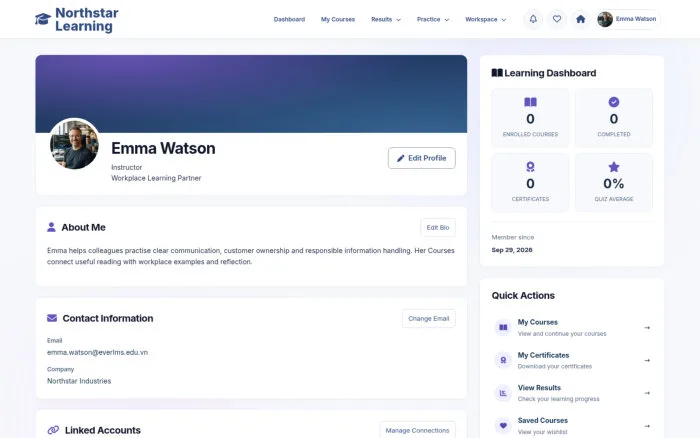700x438 pixels.
Task: Click the small user avatar in header
Action: [605, 19]
